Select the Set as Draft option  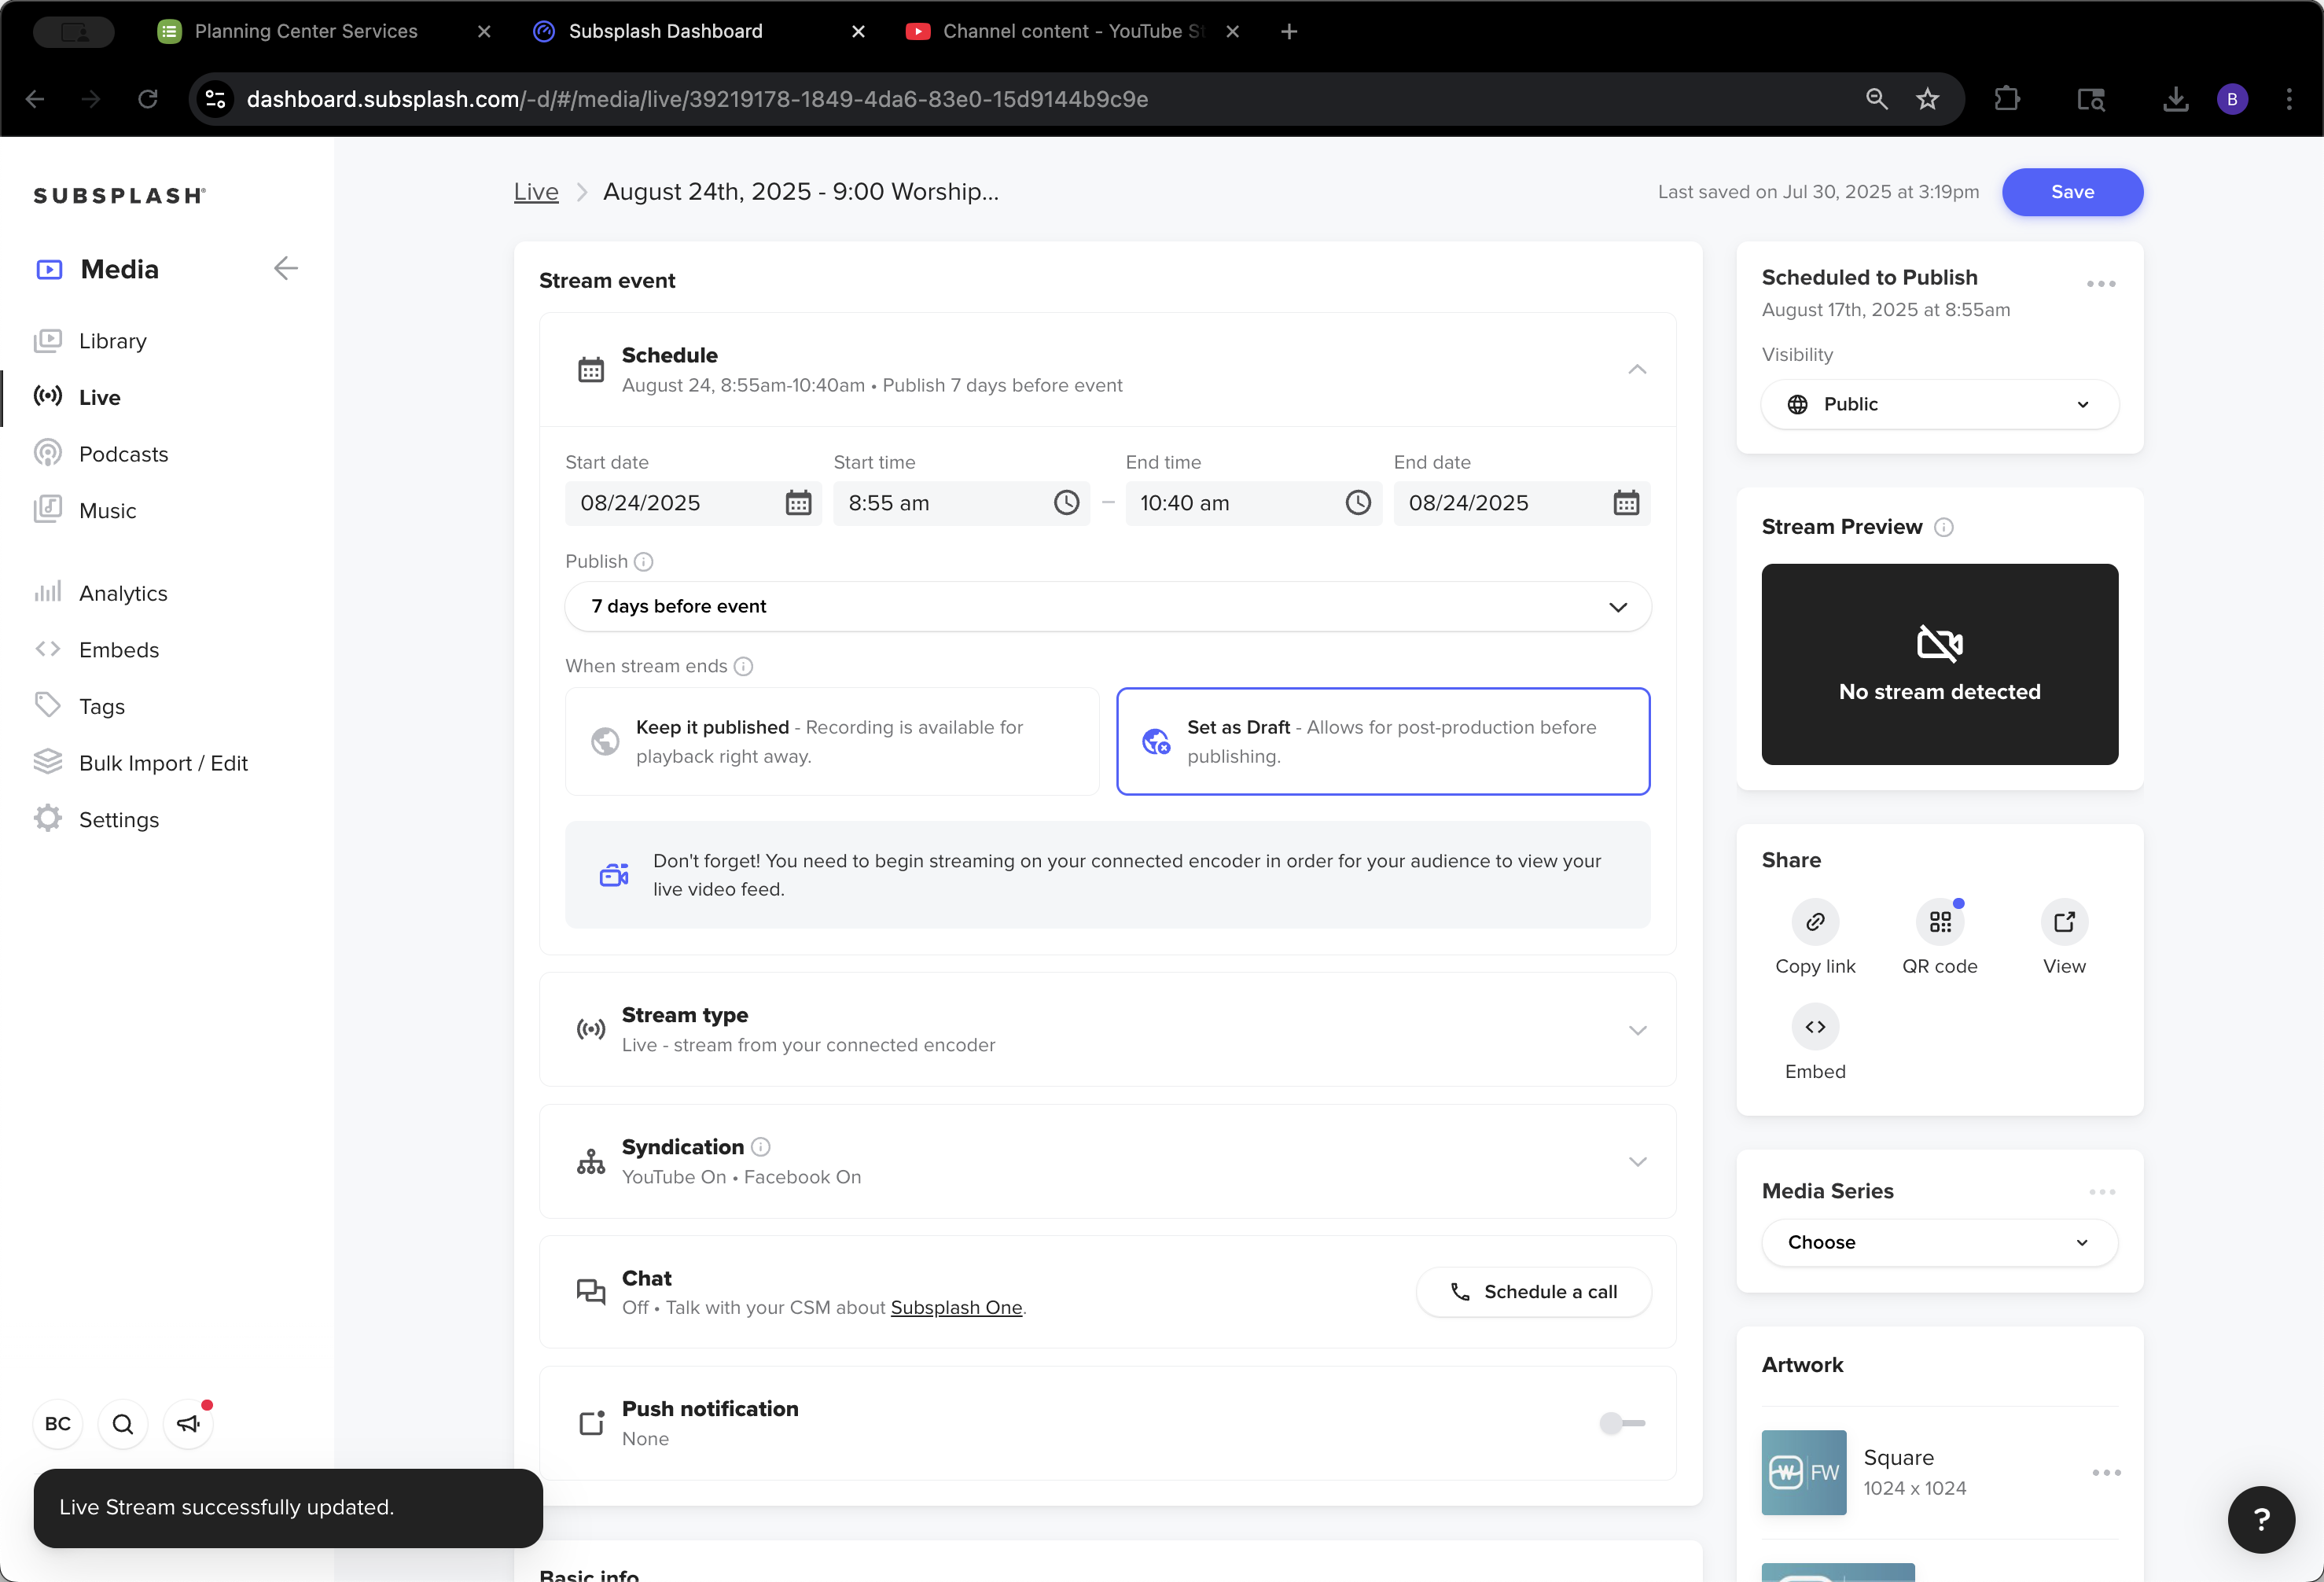(x=1383, y=741)
